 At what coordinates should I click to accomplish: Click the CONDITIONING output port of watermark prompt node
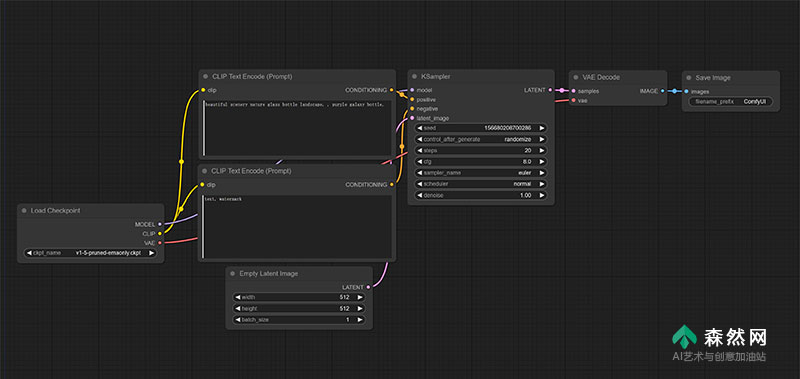(x=391, y=184)
